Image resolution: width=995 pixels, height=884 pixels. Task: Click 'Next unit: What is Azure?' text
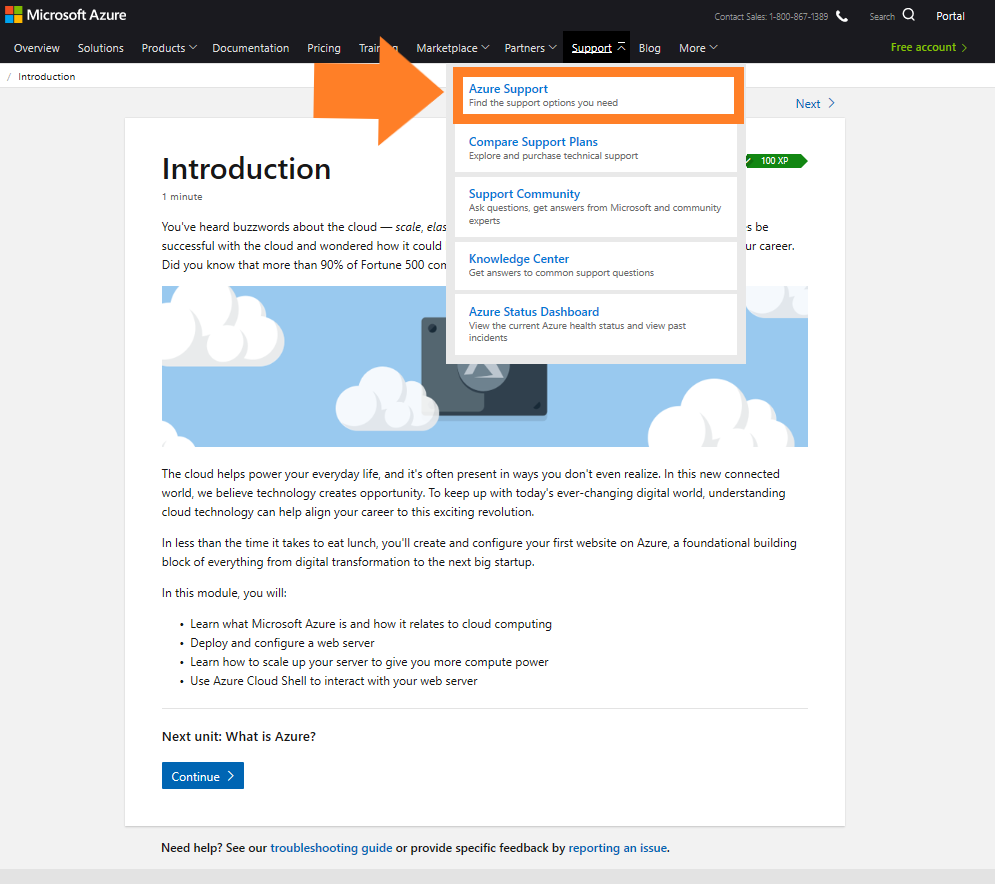(x=239, y=736)
